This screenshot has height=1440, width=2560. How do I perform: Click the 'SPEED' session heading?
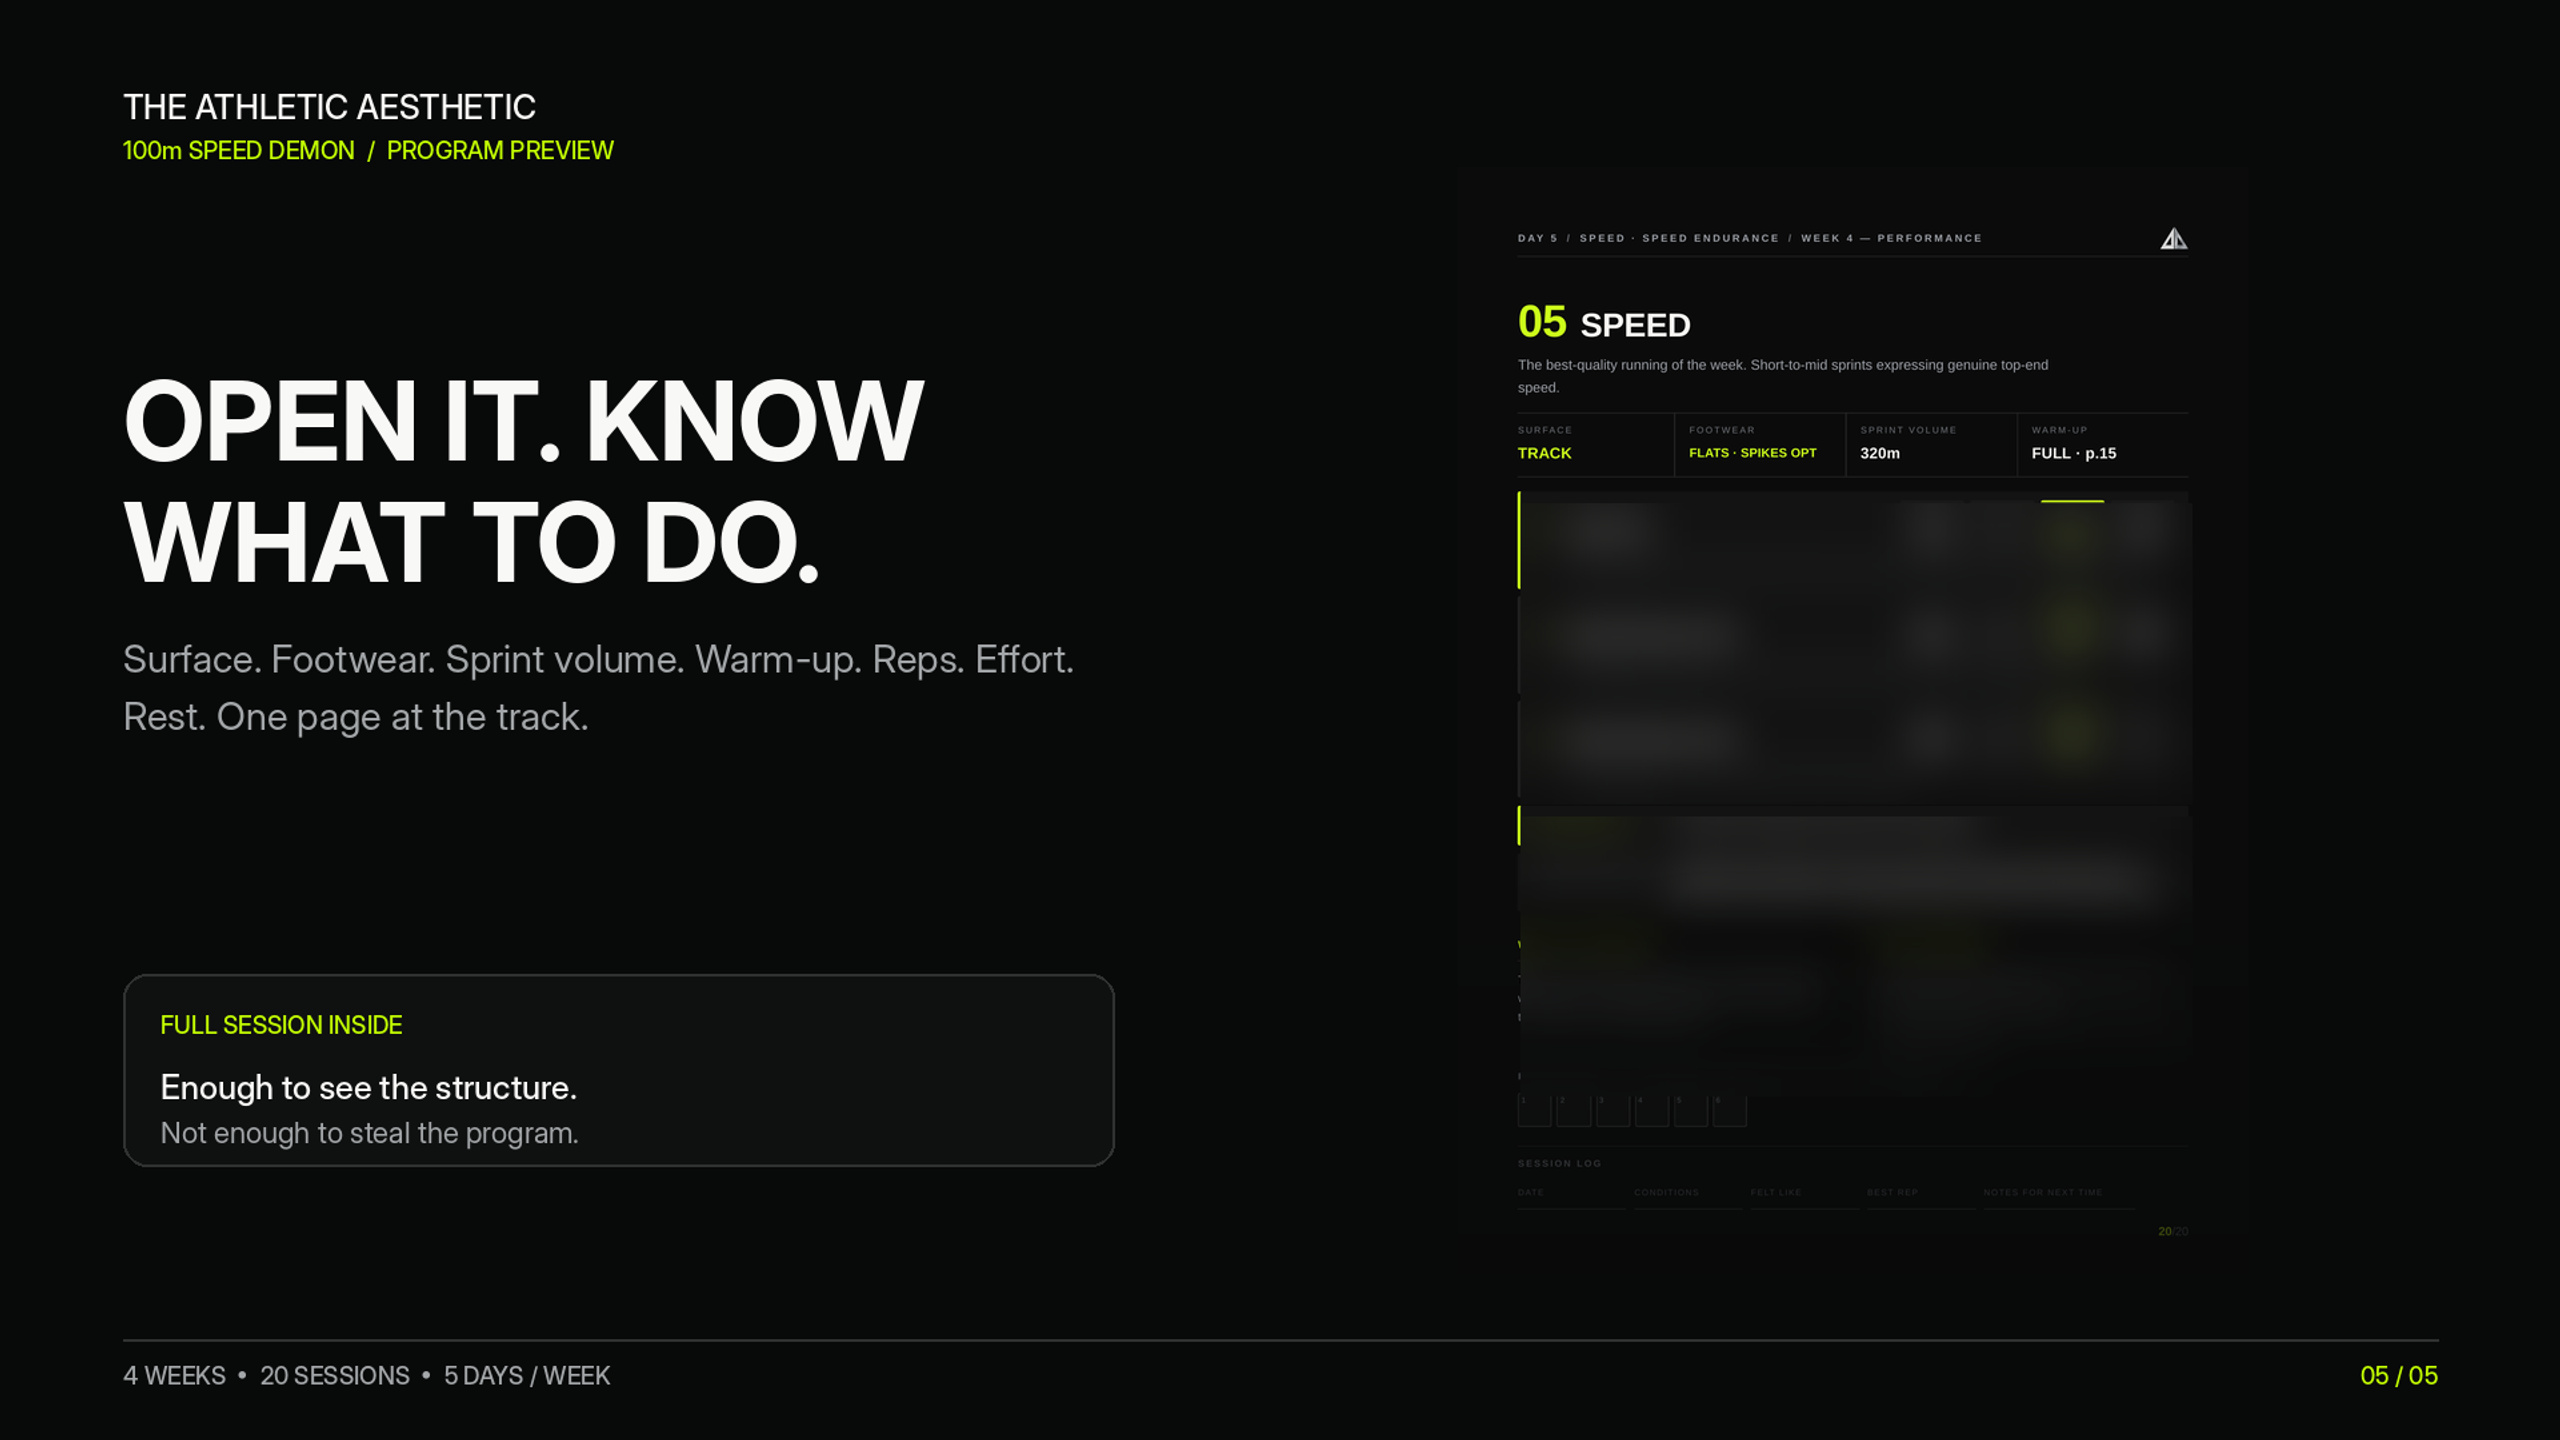click(x=1635, y=325)
